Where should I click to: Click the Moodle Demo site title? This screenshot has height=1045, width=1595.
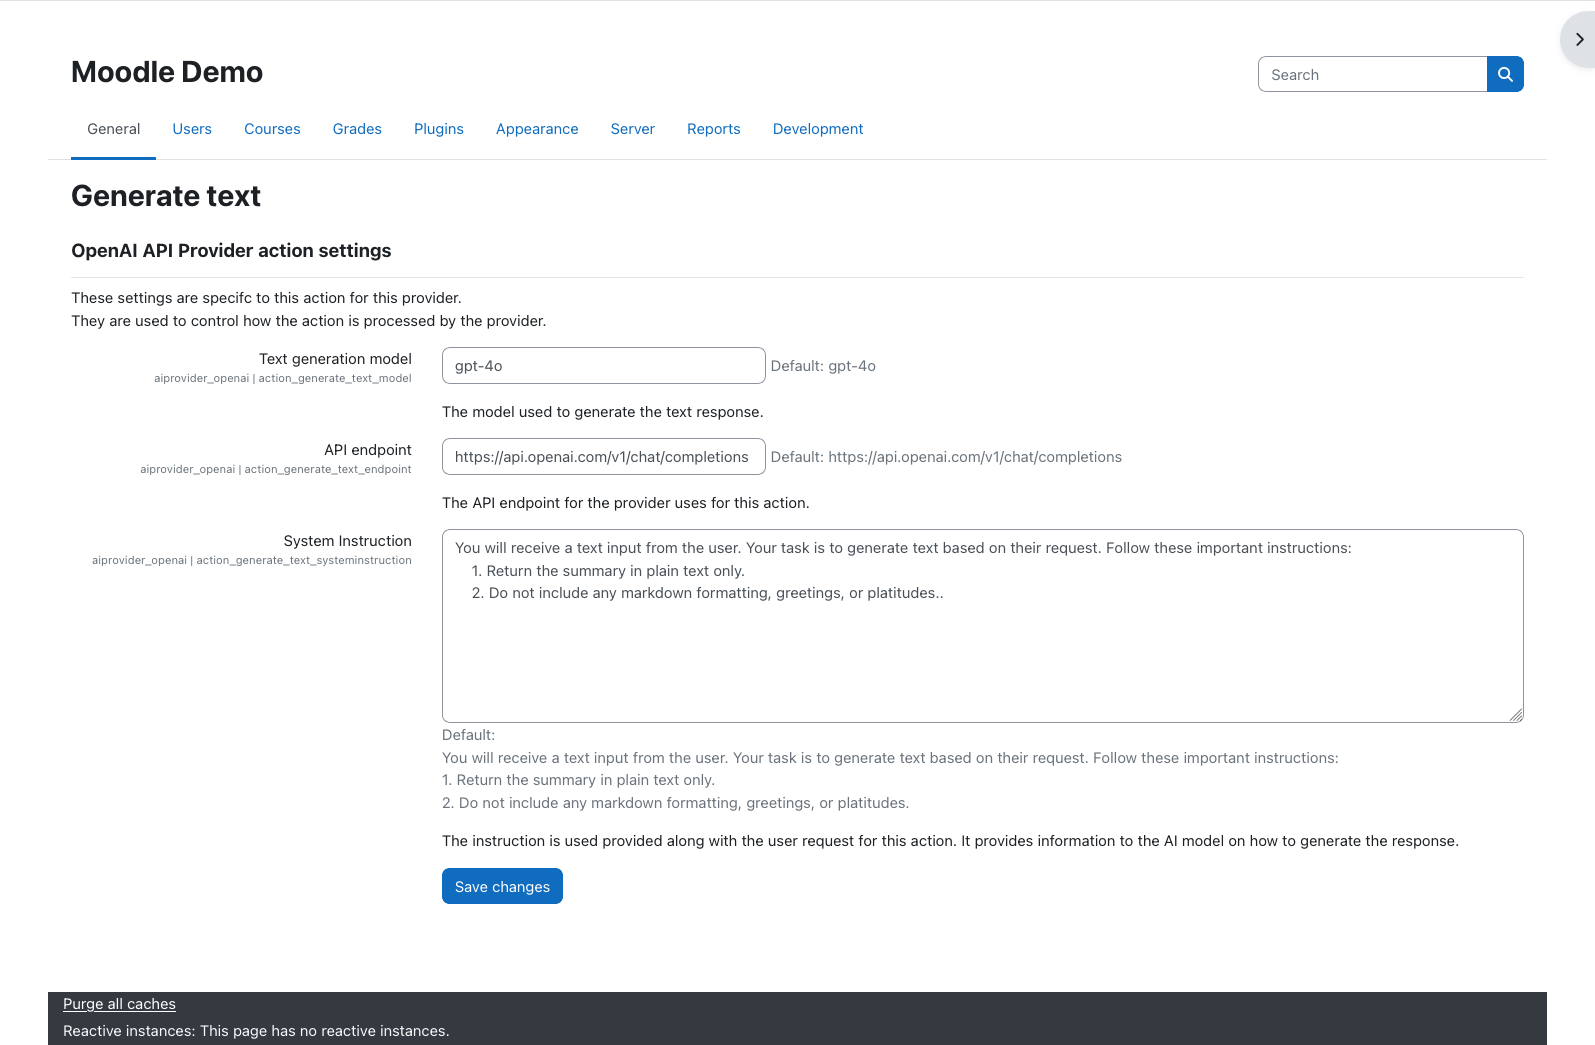coord(167,72)
